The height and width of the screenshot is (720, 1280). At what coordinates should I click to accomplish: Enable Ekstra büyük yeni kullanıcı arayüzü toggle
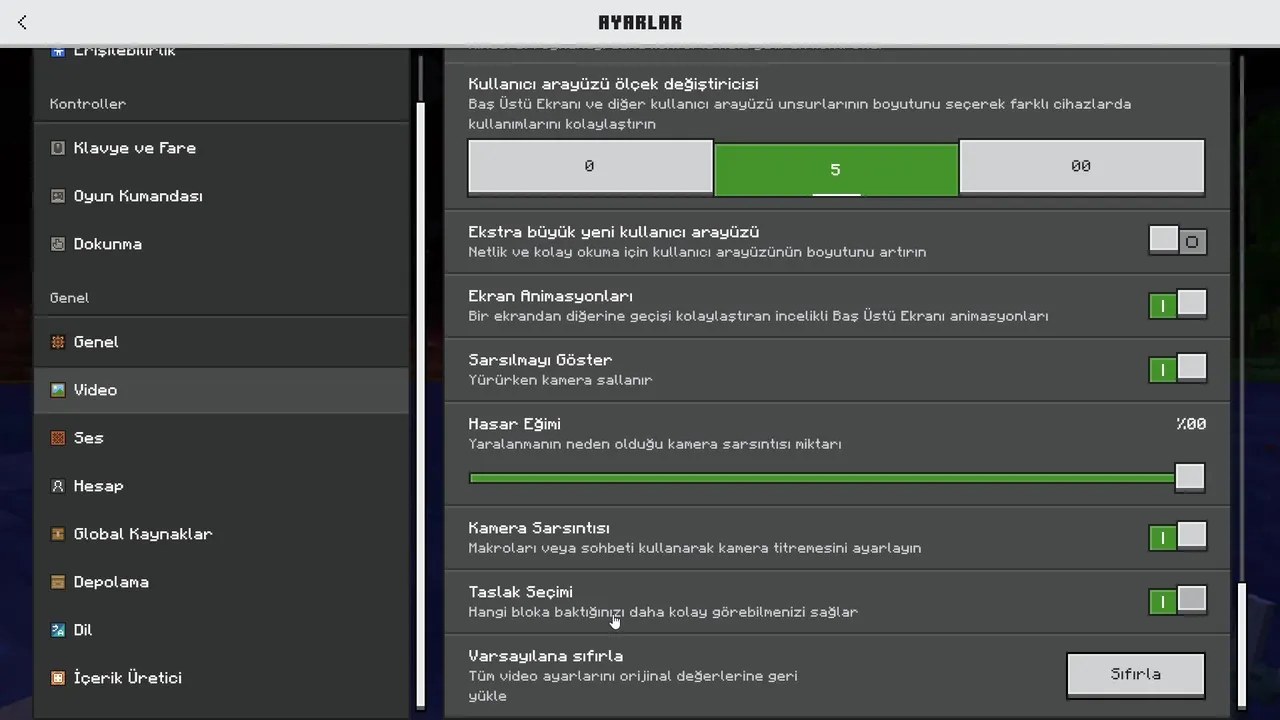[x=1177, y=241]
